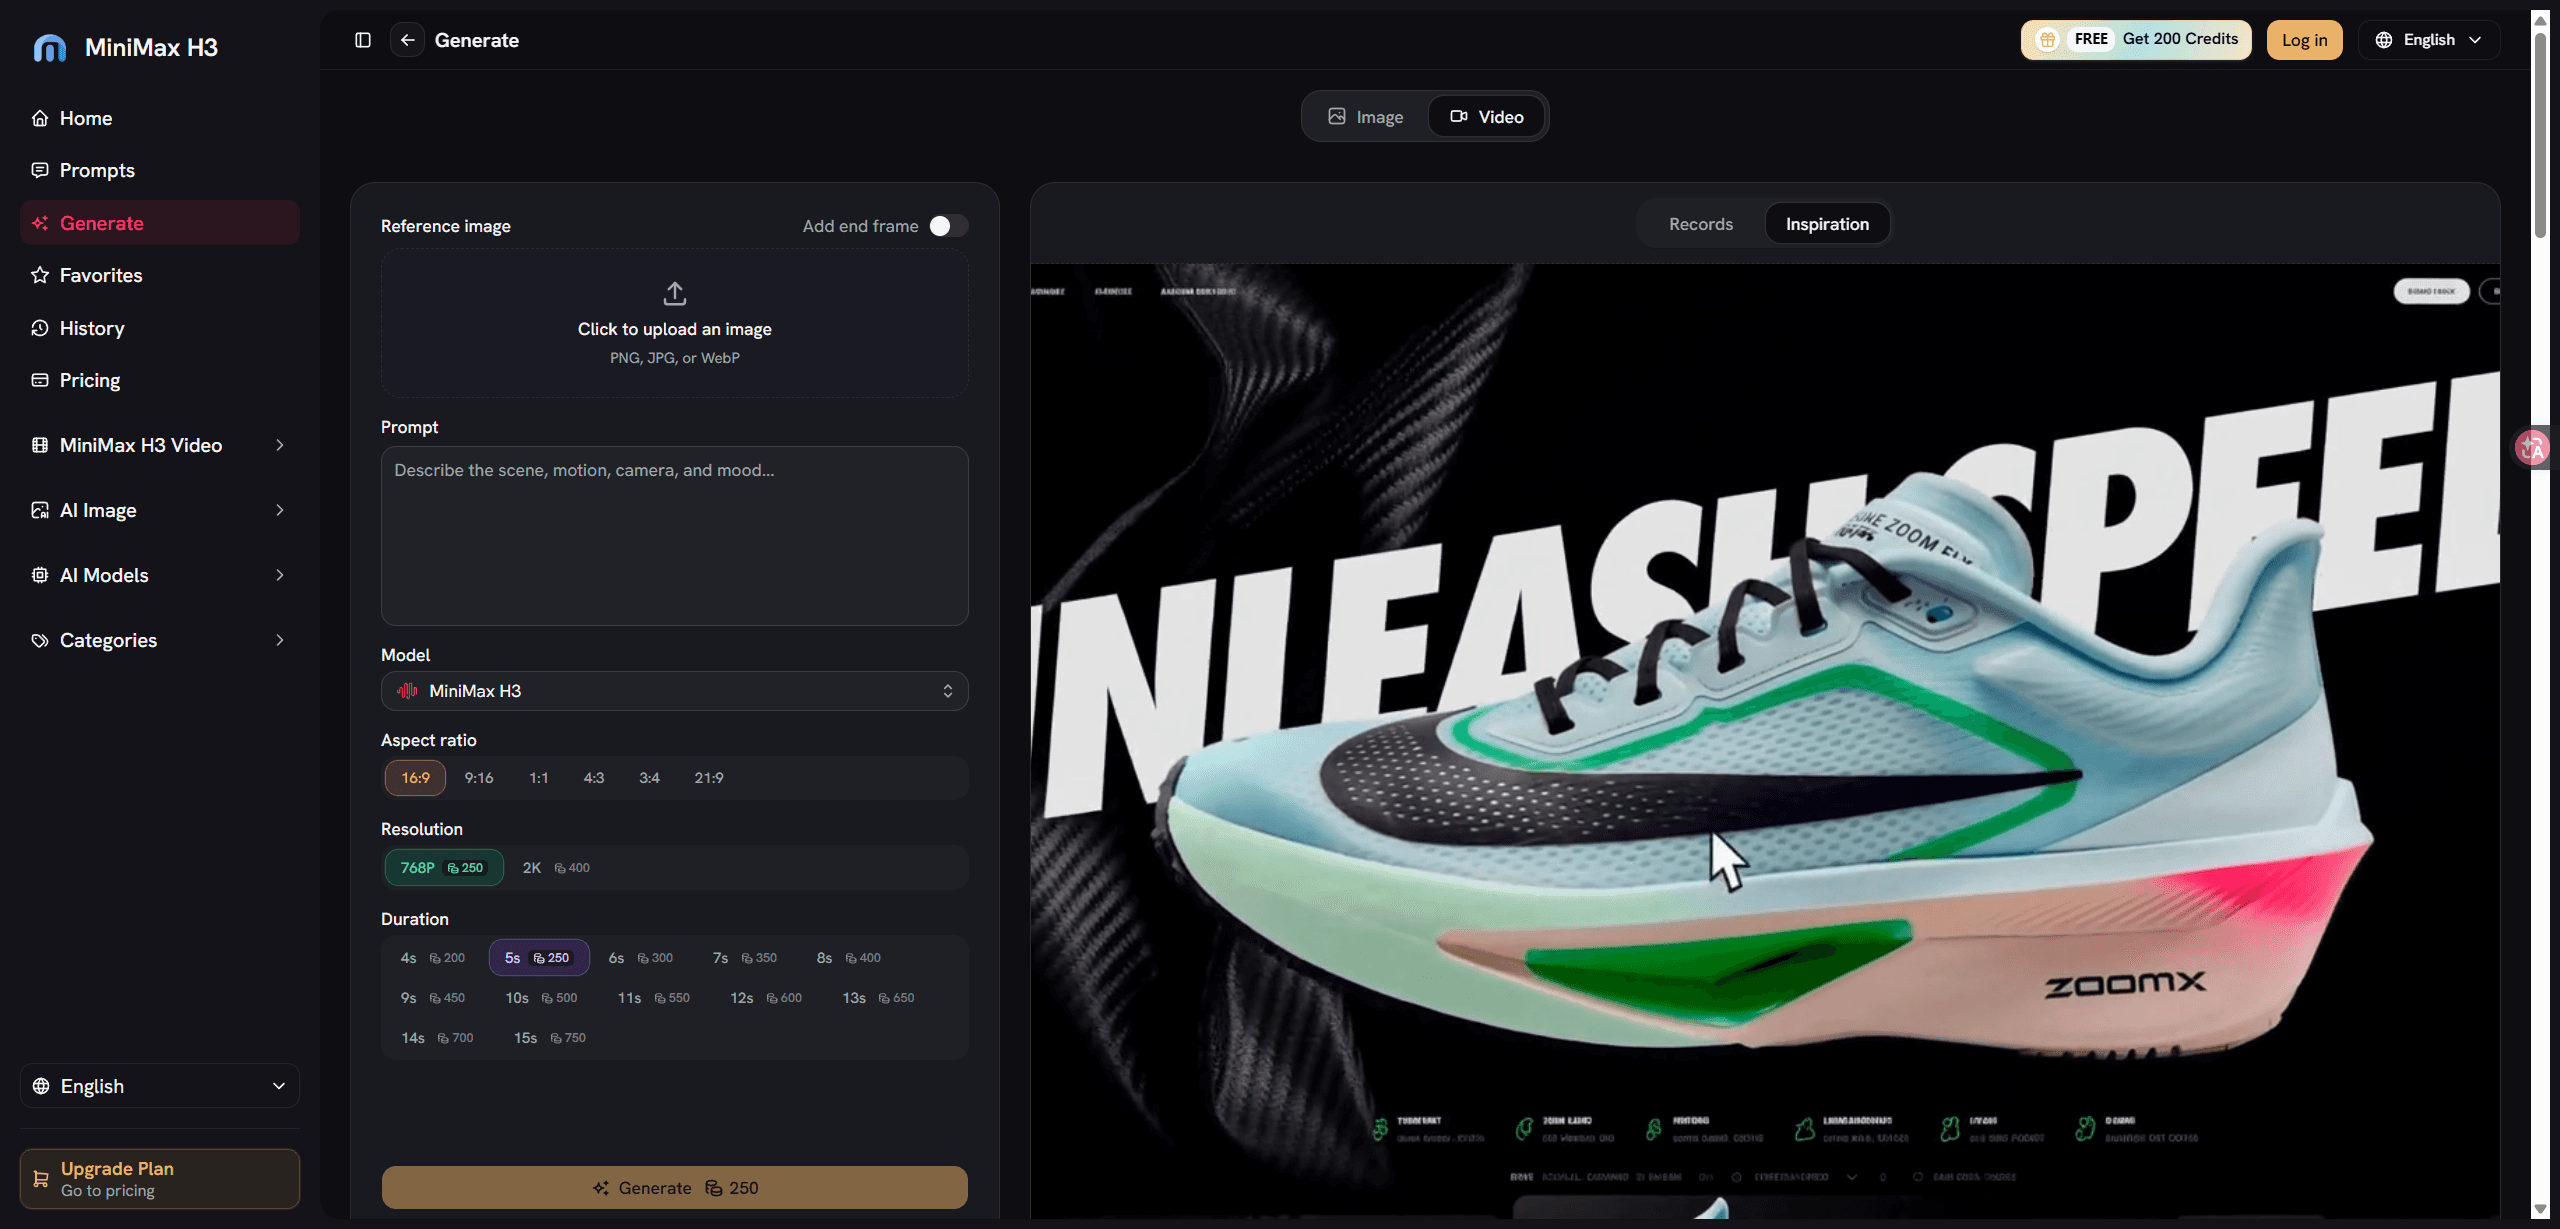Select the 4:3 aspect ratio

pyautogui.click(x=594, y=778)
